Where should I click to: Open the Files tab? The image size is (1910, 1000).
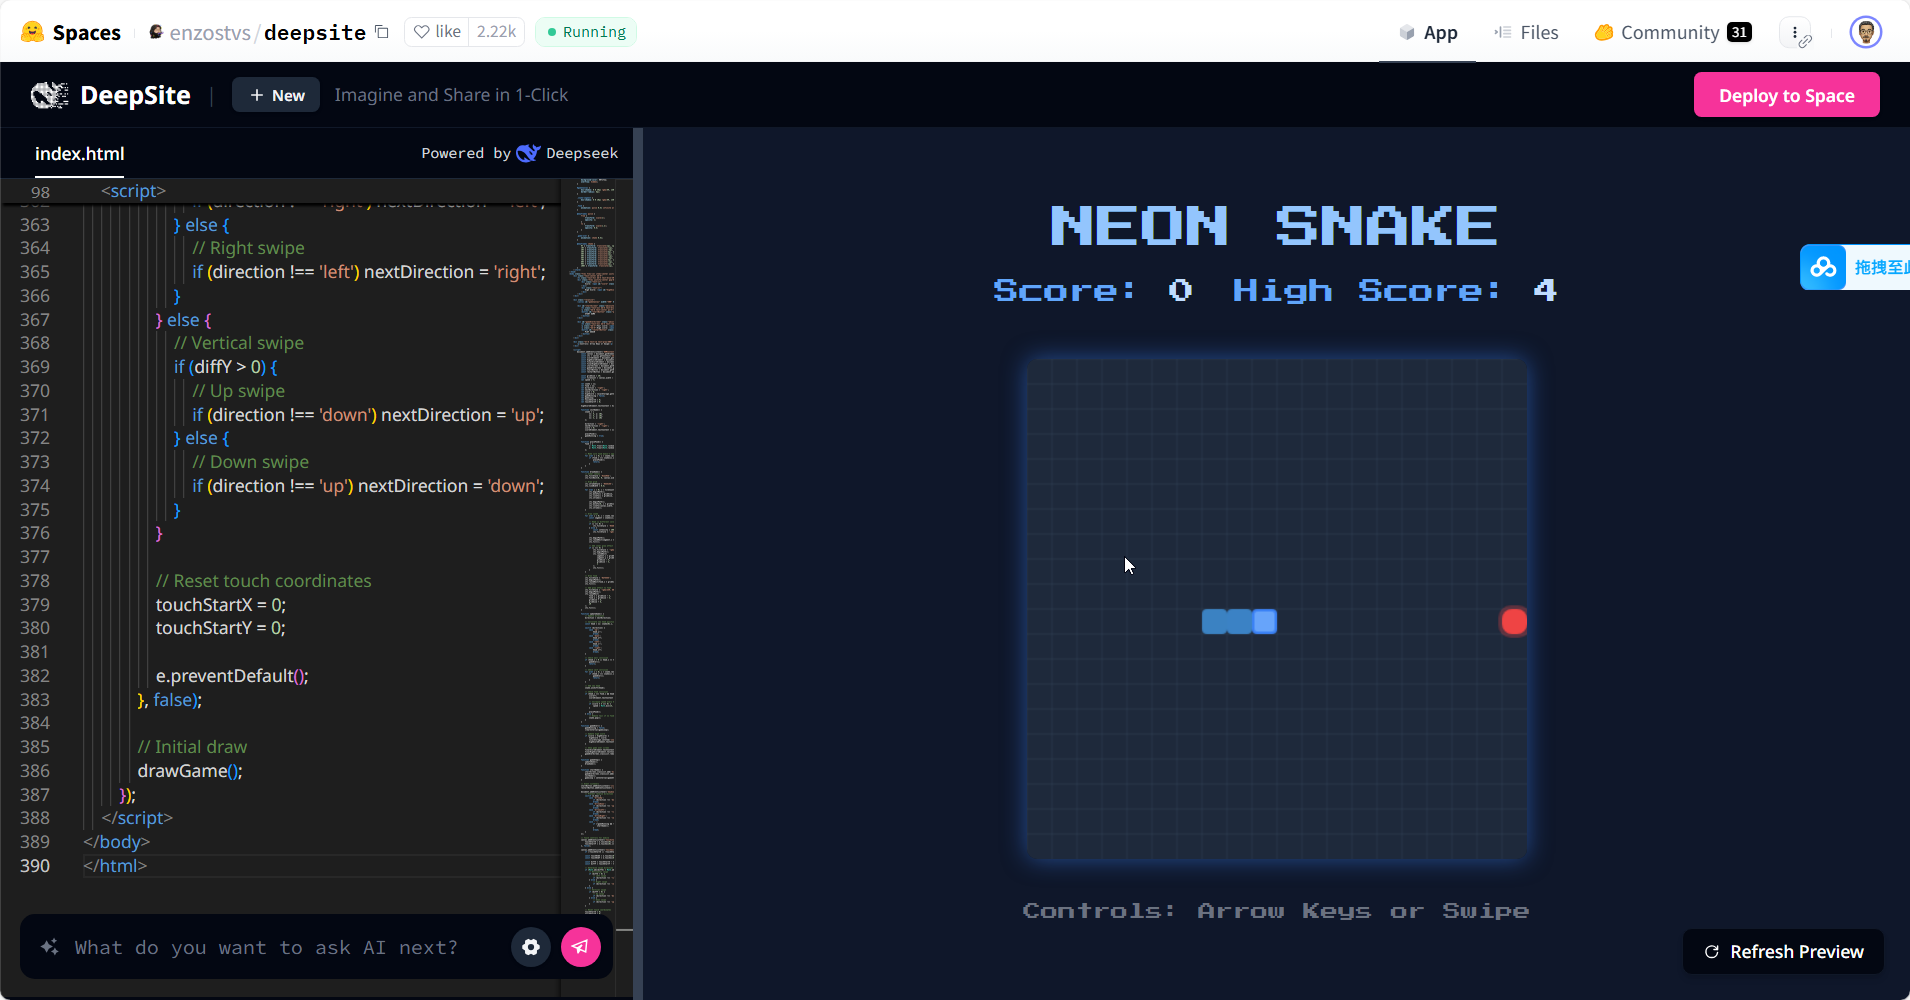pyautogui.click(x=1526, y=32)
